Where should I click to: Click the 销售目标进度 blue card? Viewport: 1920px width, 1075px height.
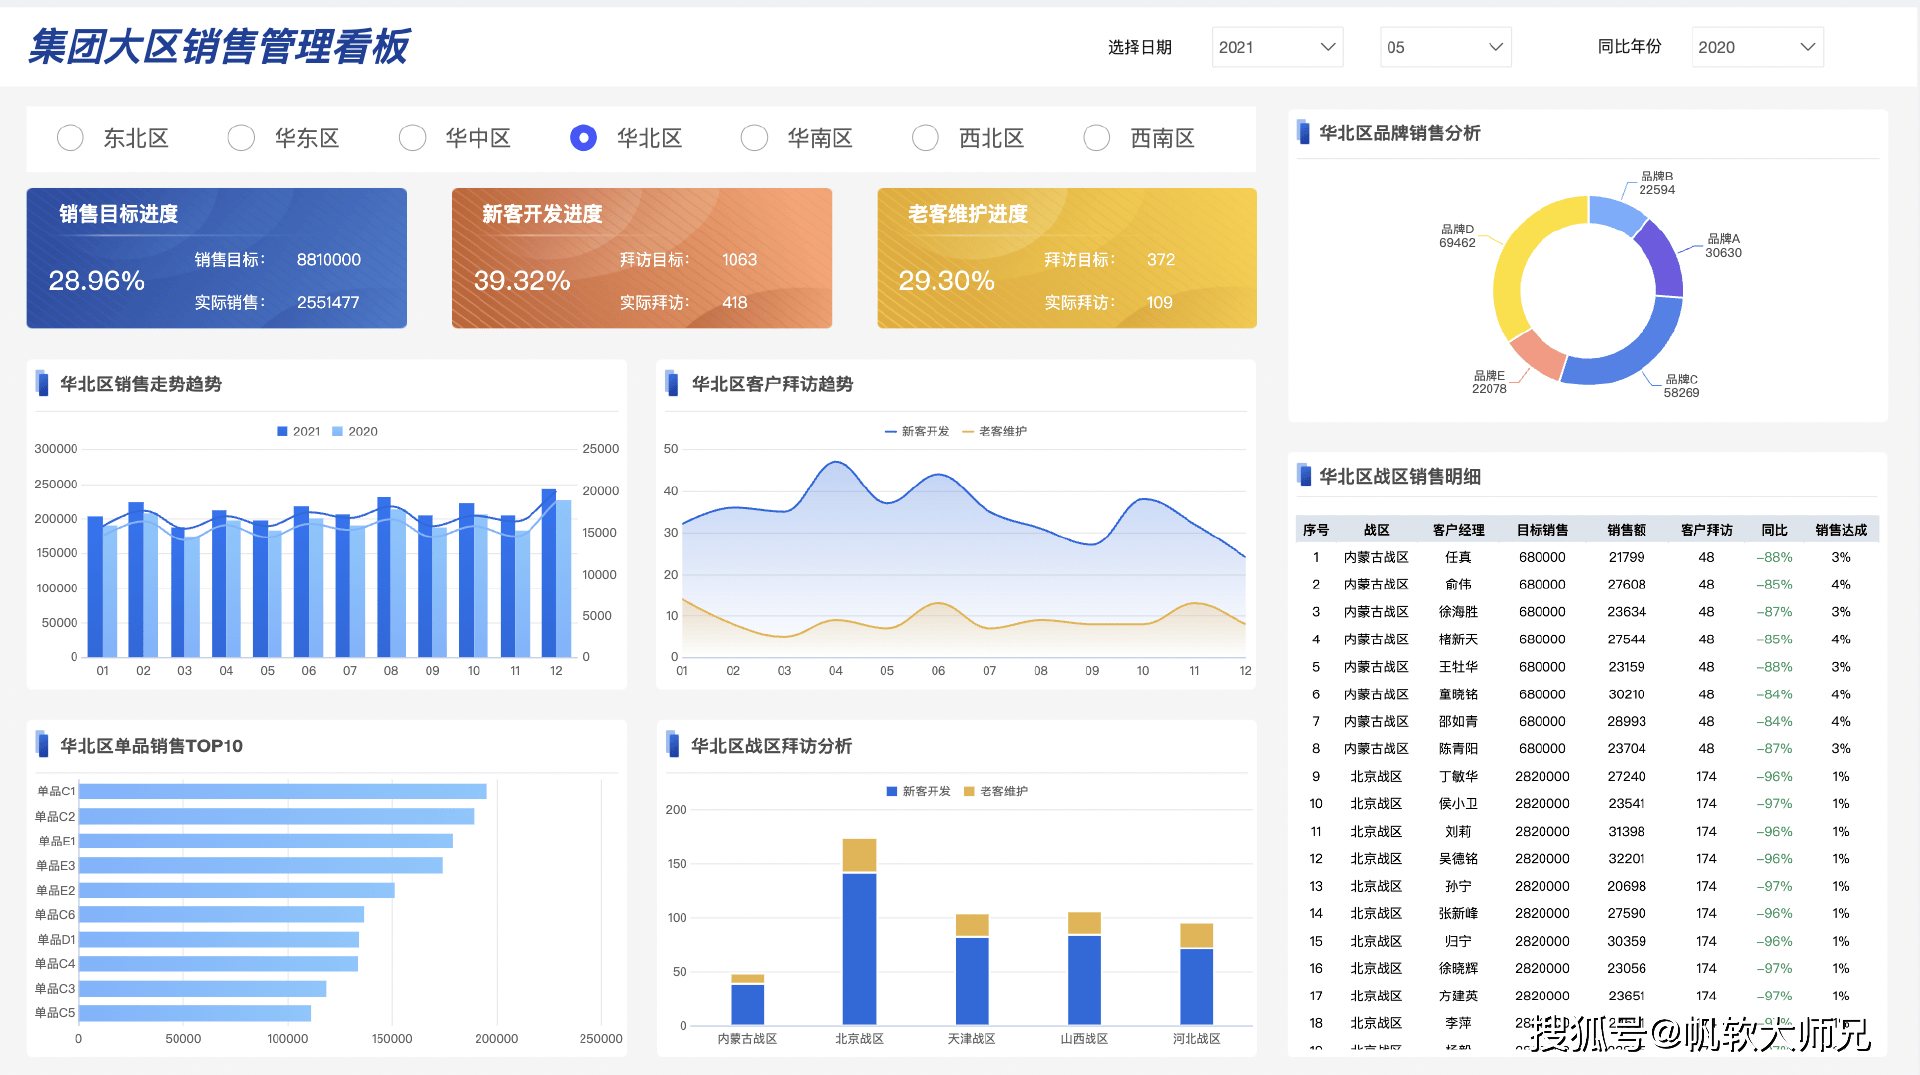(216, 258)
